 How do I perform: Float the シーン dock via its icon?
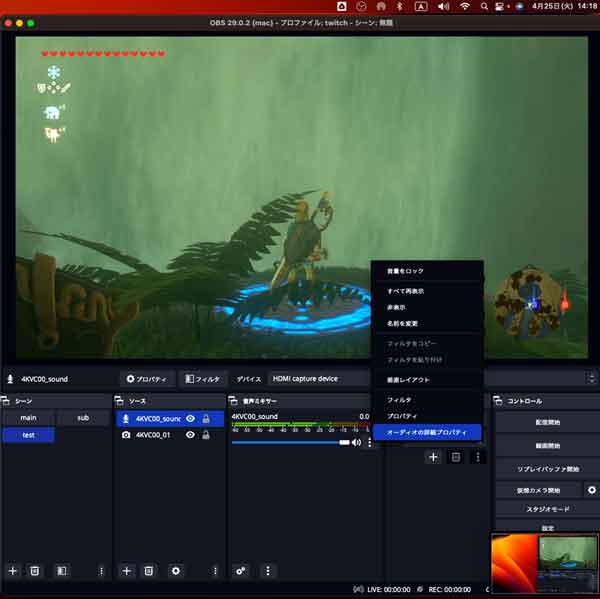coord(5,401)
